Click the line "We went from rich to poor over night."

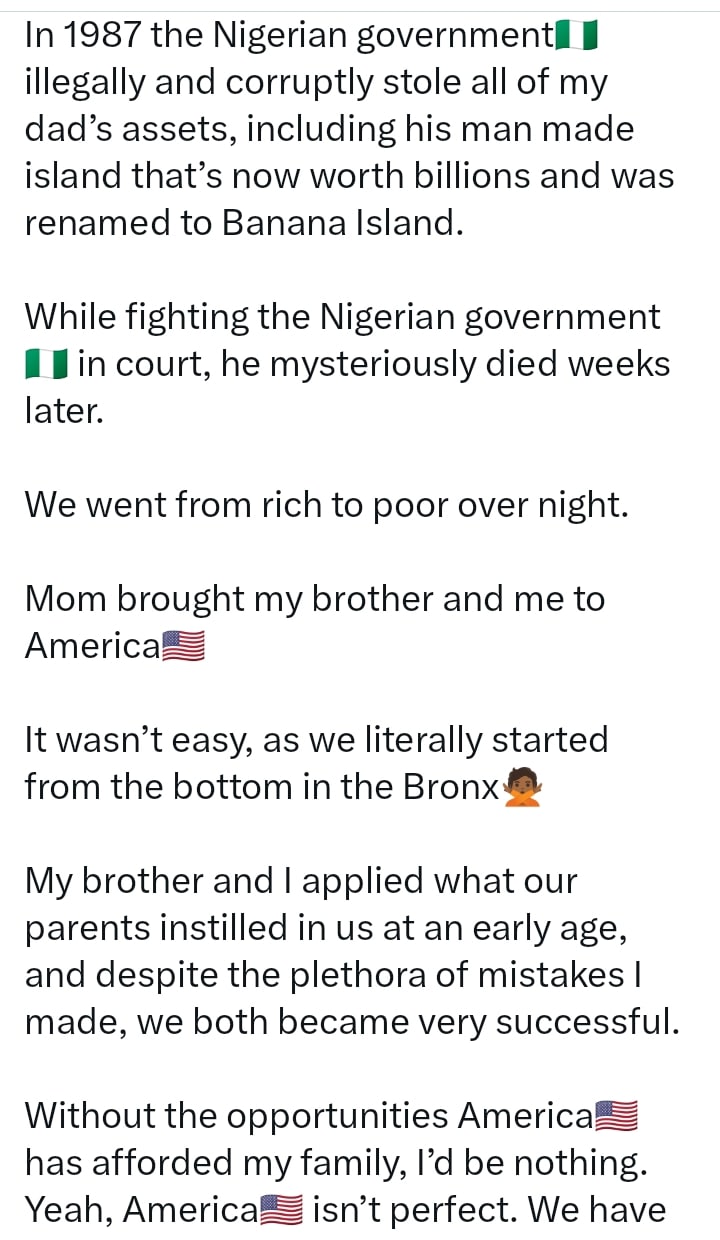pyautogui.click(x=326, y=505)
